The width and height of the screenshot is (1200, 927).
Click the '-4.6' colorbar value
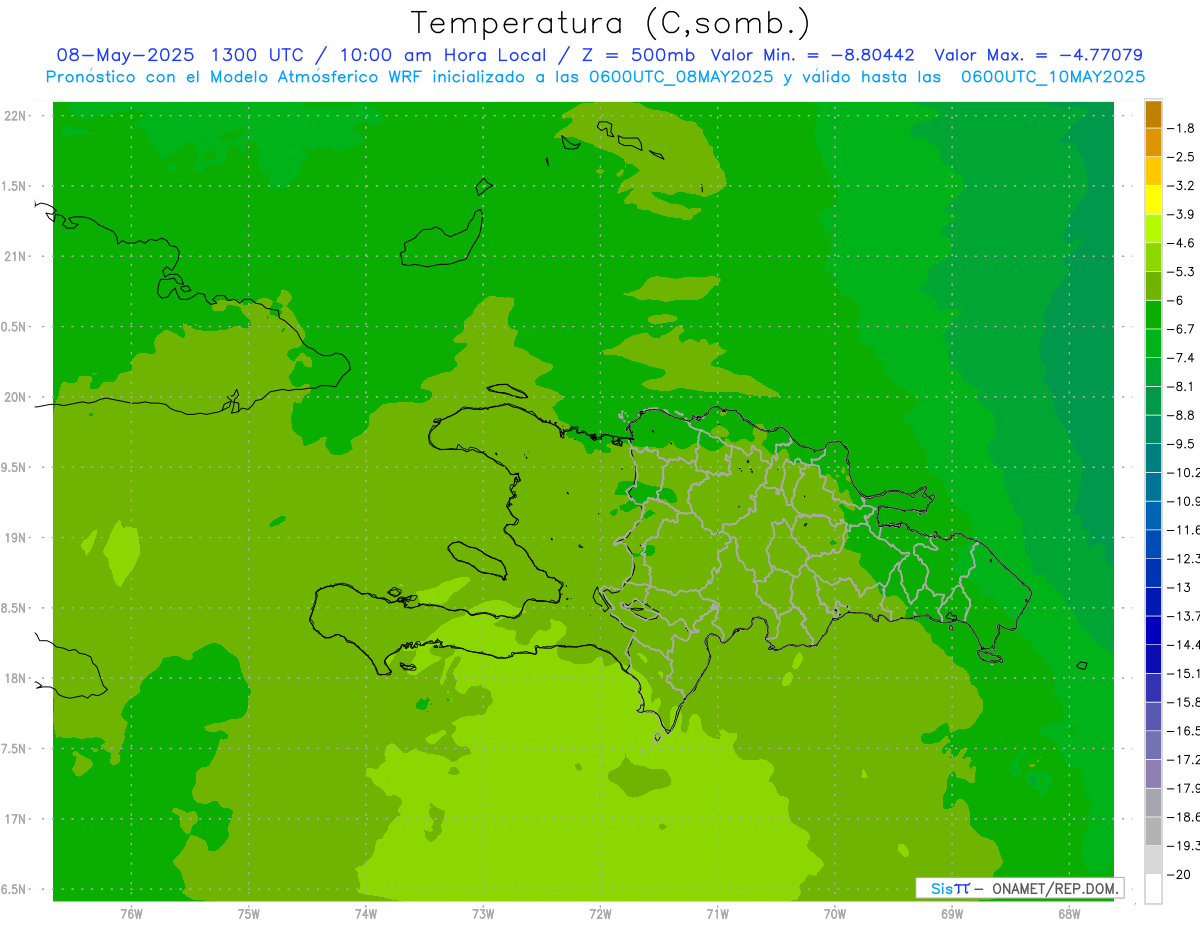tap(1182, 243)
